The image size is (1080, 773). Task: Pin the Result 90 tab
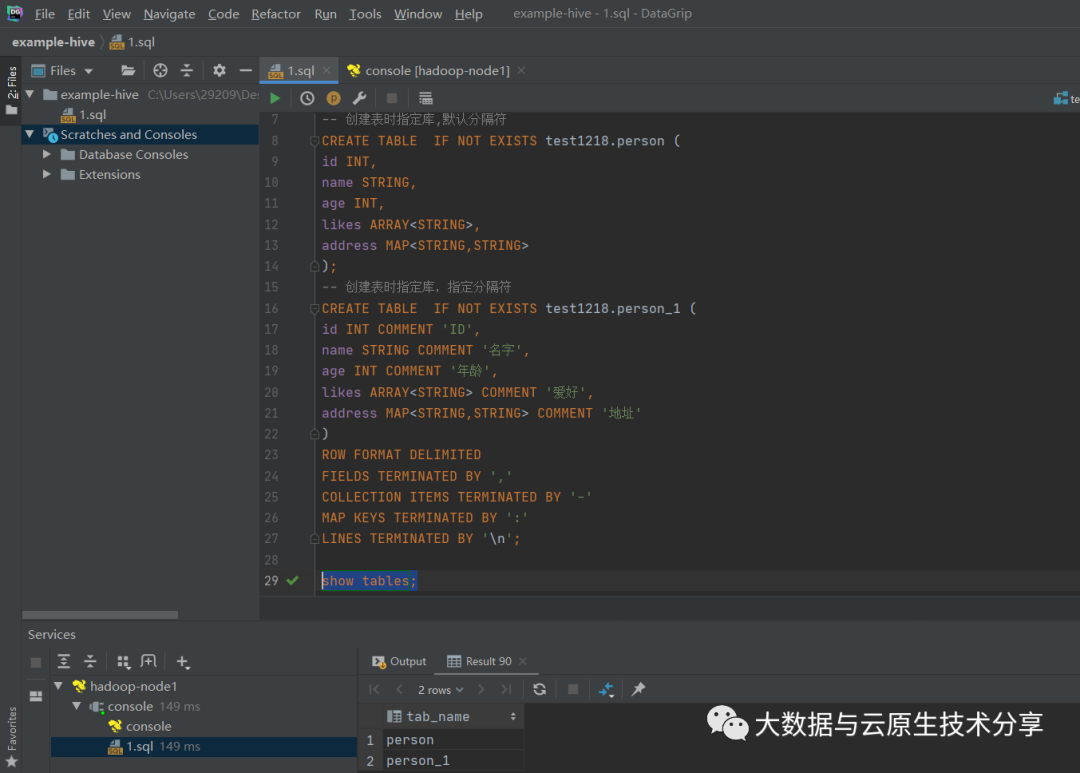639,690
